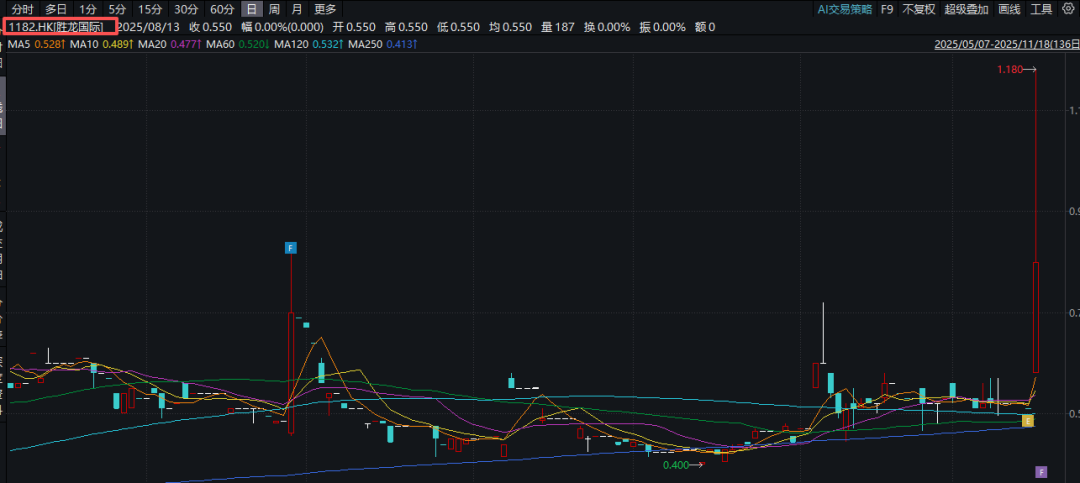This screenshot has width=1080, height=483.
Task: Open the chart settings gear icon
Action: click(x=1067, y=9)
